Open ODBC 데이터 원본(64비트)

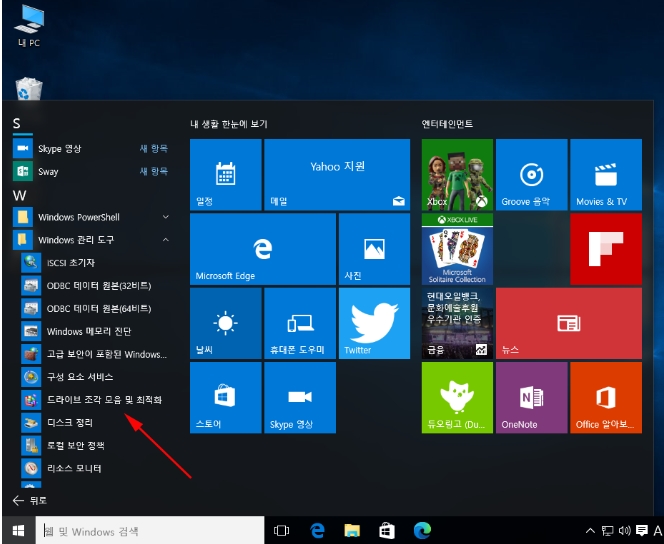[95, 309]
